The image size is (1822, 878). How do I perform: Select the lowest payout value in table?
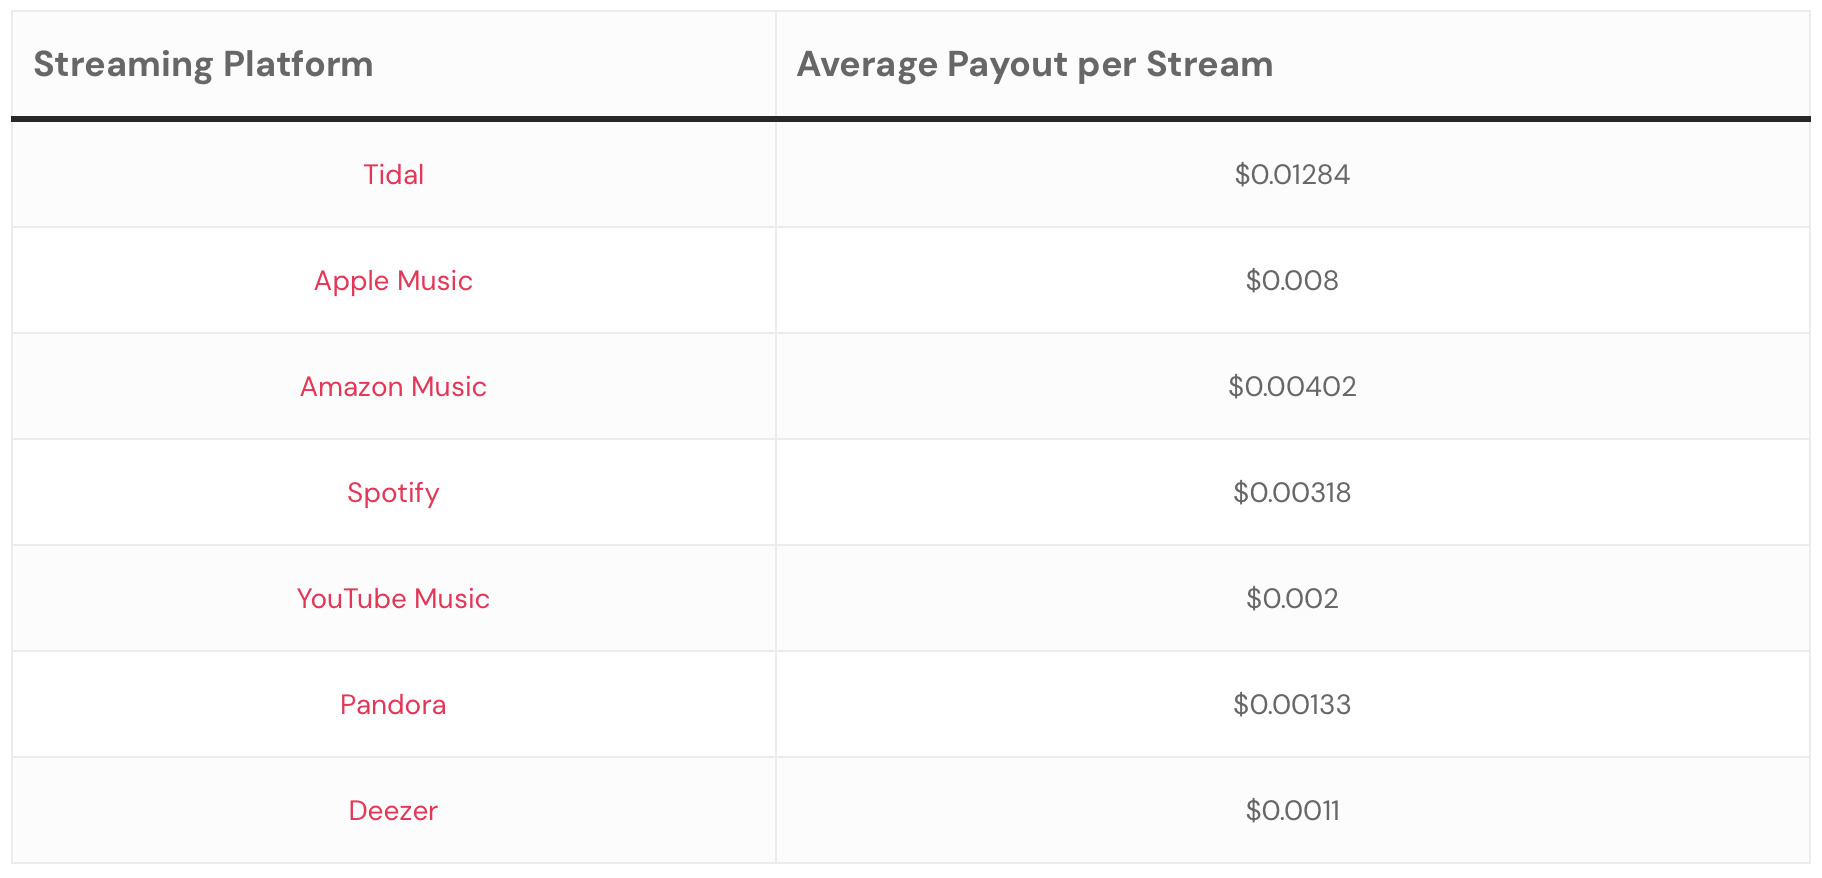tap(1292, 811)
